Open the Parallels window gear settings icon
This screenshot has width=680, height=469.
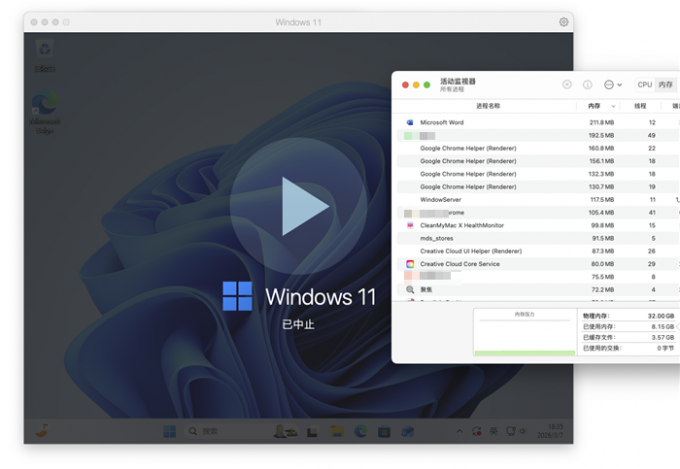tap(563, 22)
